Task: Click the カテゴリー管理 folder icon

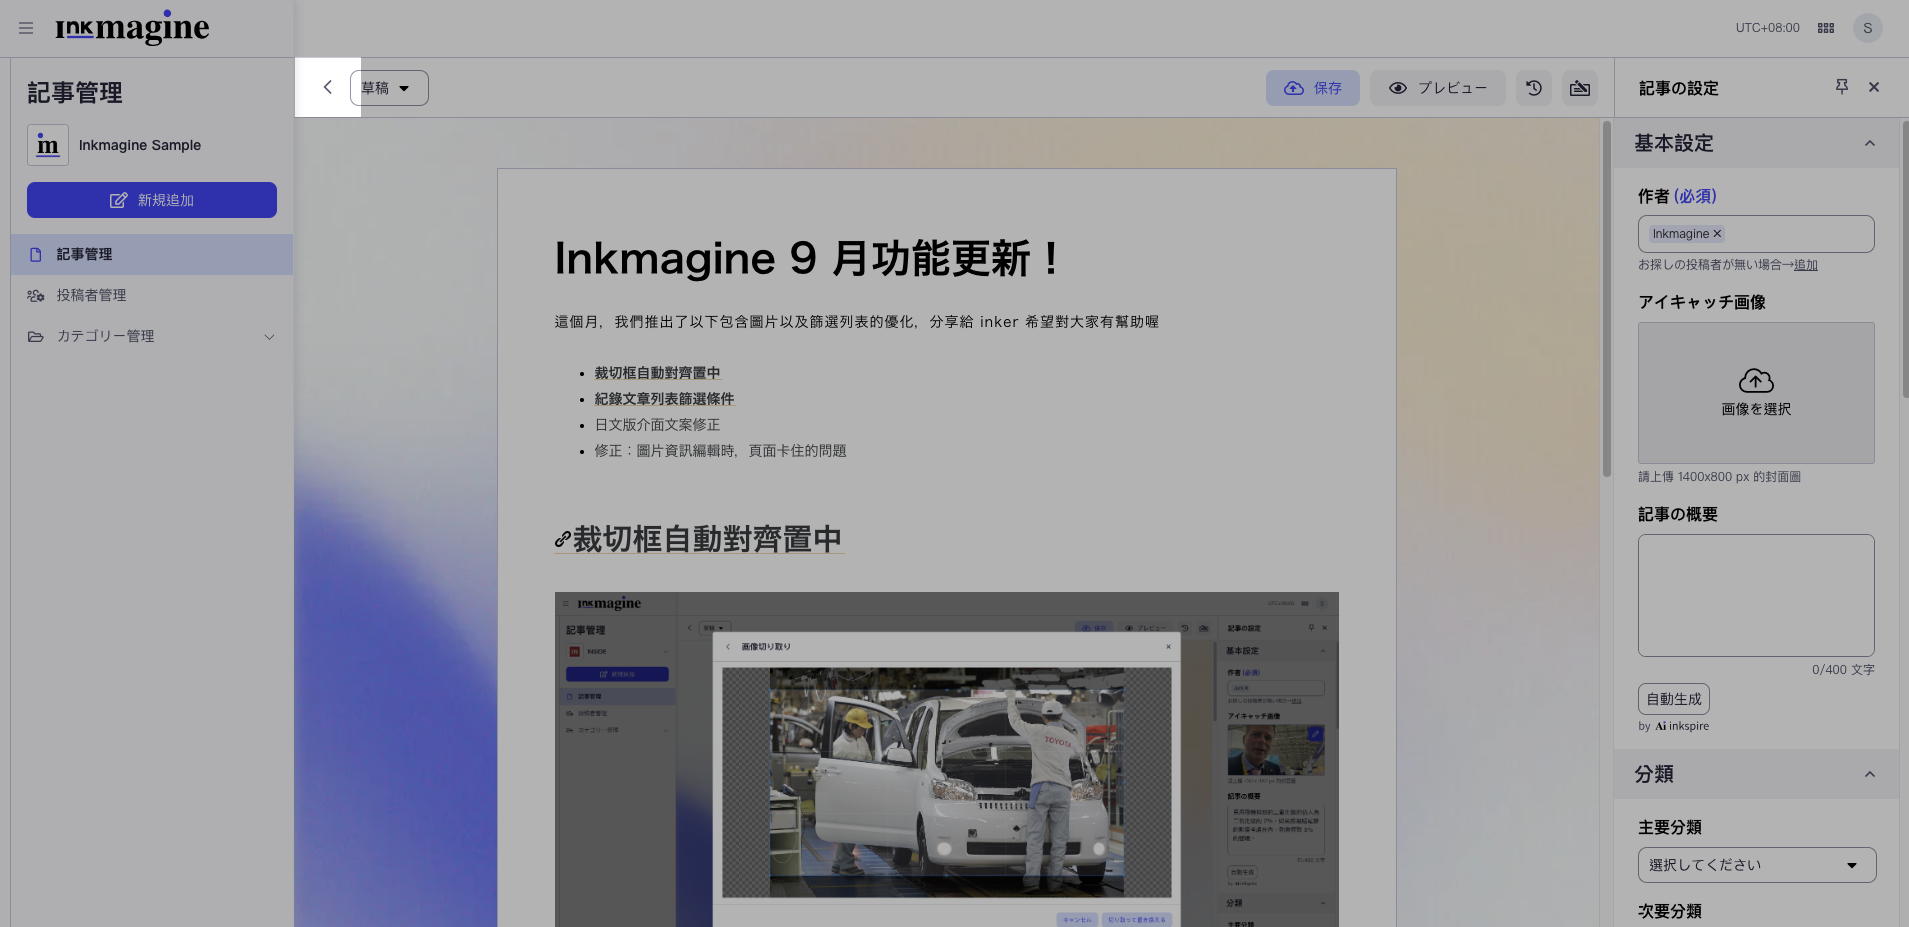Action: [x=36, y=337]
